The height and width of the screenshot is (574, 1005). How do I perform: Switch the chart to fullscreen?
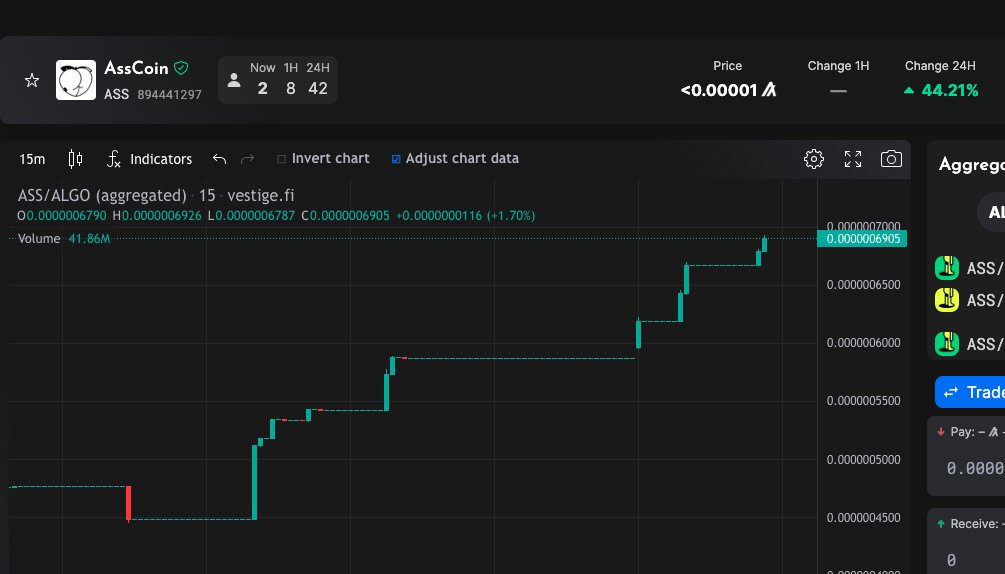click(x=853, y=159)
